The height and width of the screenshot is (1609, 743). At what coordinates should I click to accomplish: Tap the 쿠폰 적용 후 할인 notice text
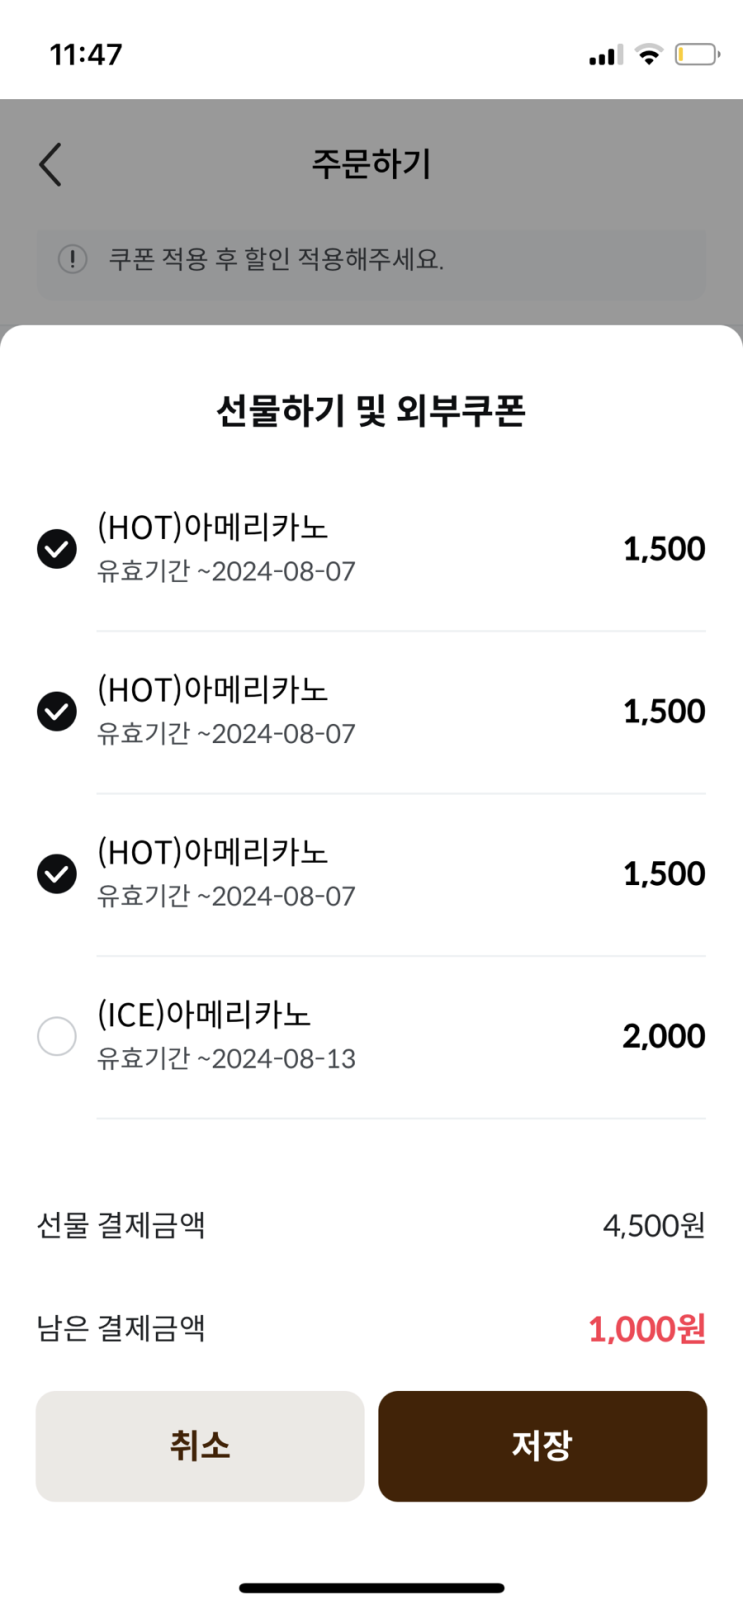(276, 260)
